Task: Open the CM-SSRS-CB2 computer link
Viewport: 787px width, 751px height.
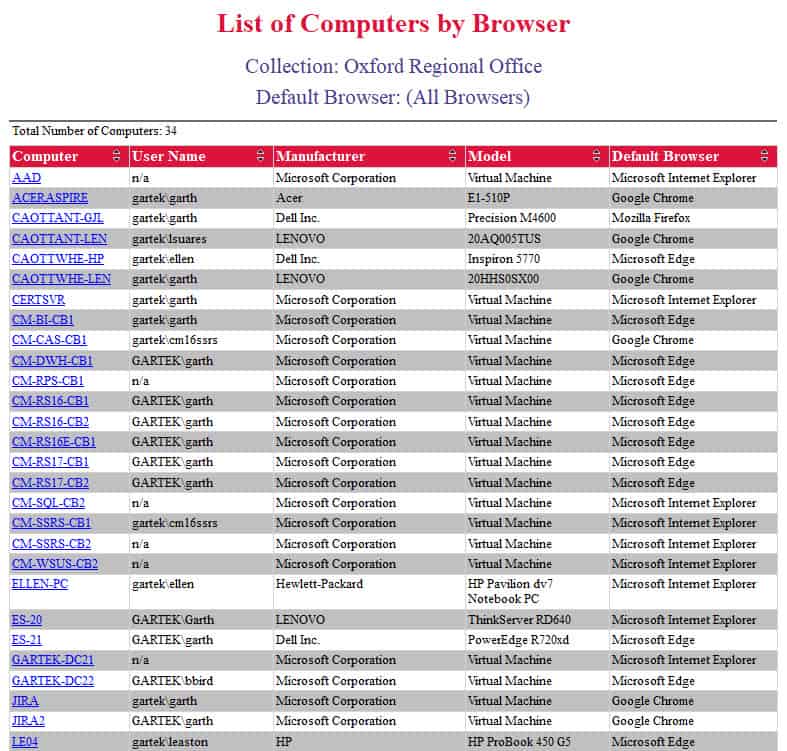Action: tap(51, 544)
